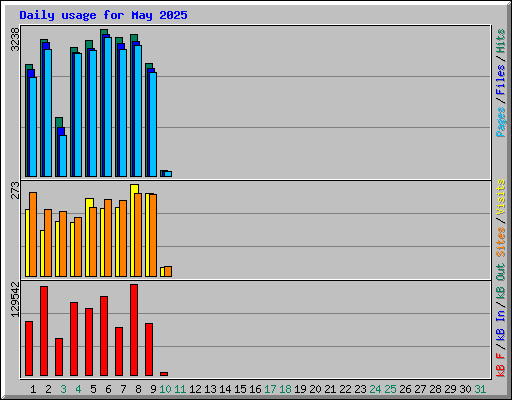Click day 13 label on the x-axis
512x400 pixels.
tap(210, 389)
